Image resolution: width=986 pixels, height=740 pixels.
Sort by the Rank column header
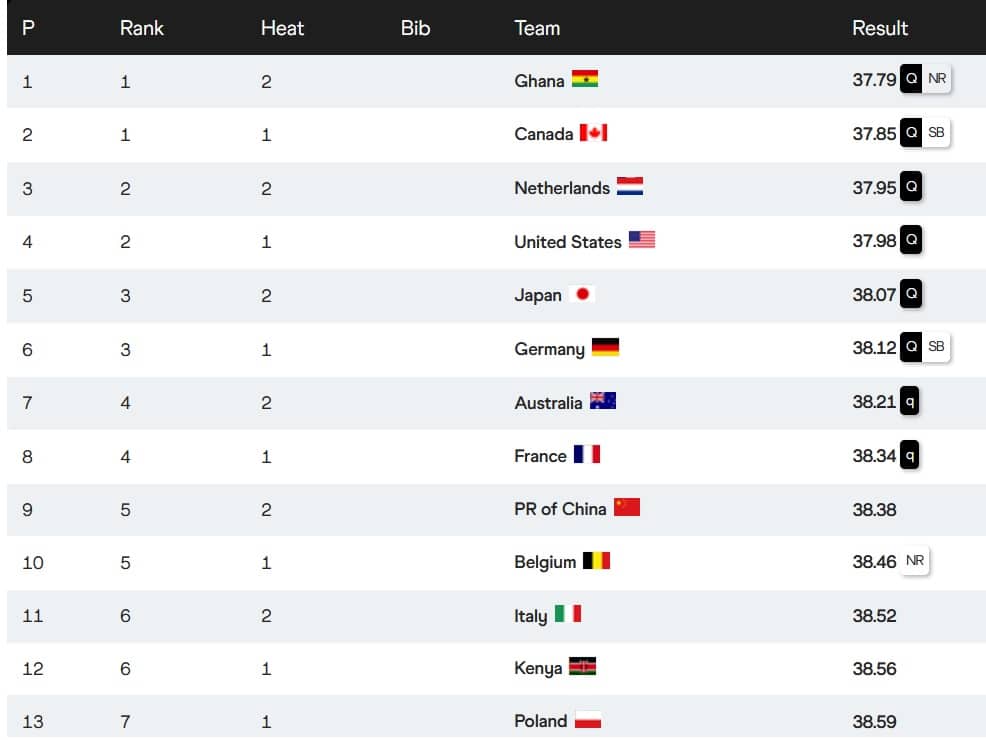[142, 28]
